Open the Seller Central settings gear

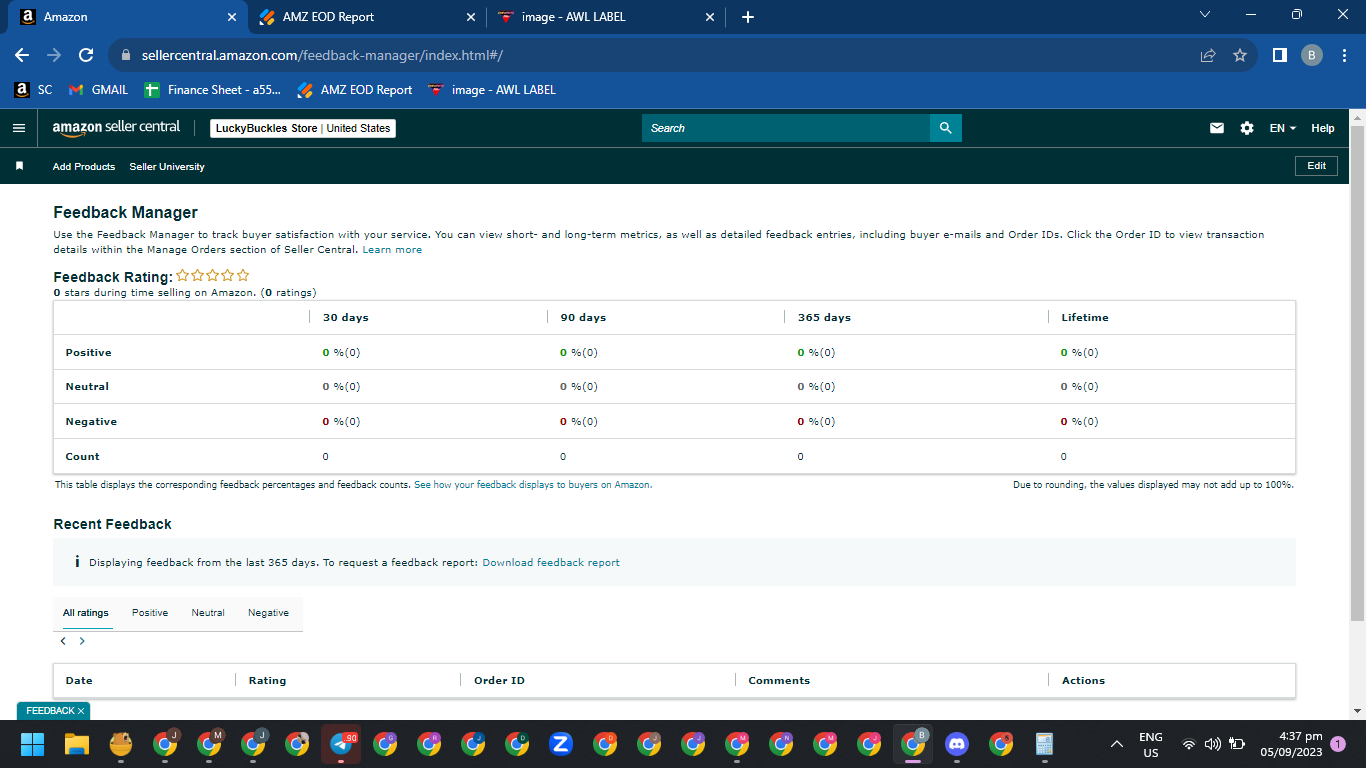pos(1247,128)
